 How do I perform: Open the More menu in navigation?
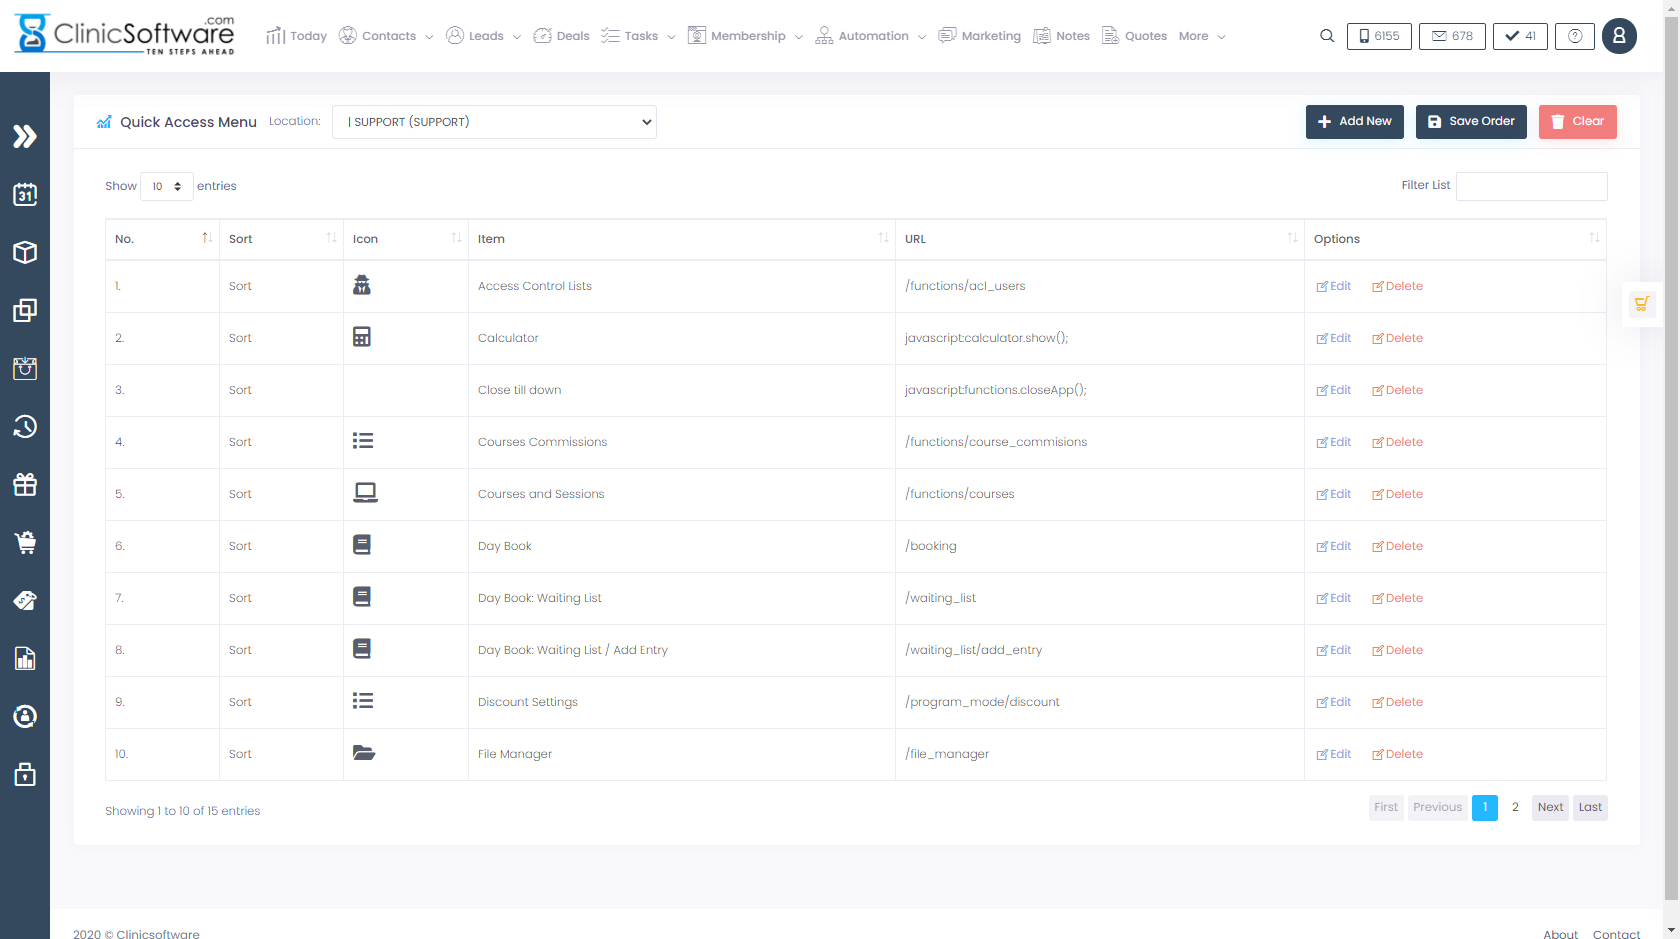coord(1201,36)
